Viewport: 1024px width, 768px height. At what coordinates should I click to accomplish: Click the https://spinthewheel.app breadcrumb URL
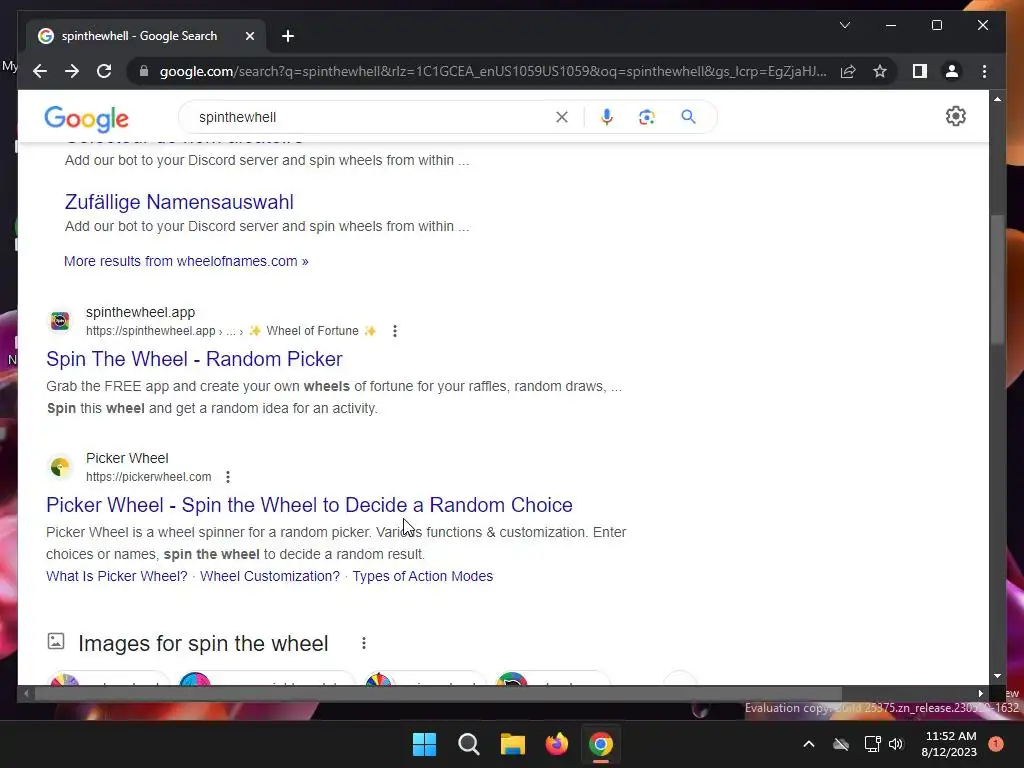click(151, 331)
